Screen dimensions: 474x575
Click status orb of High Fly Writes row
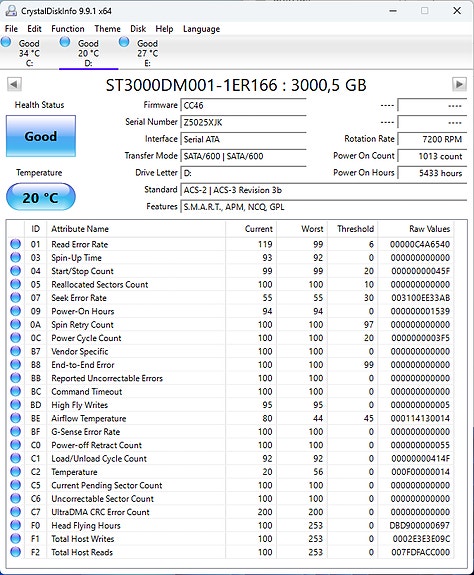tap(15, 404)
